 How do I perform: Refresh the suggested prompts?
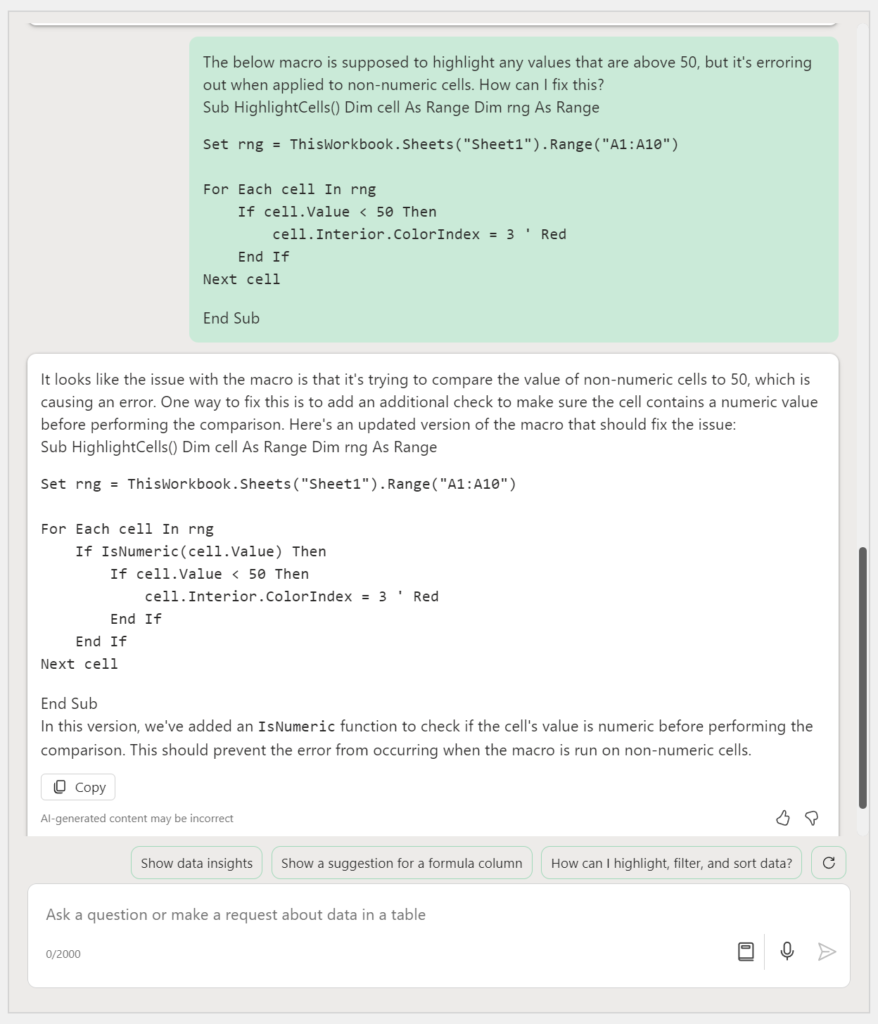(x=828, y=863)
